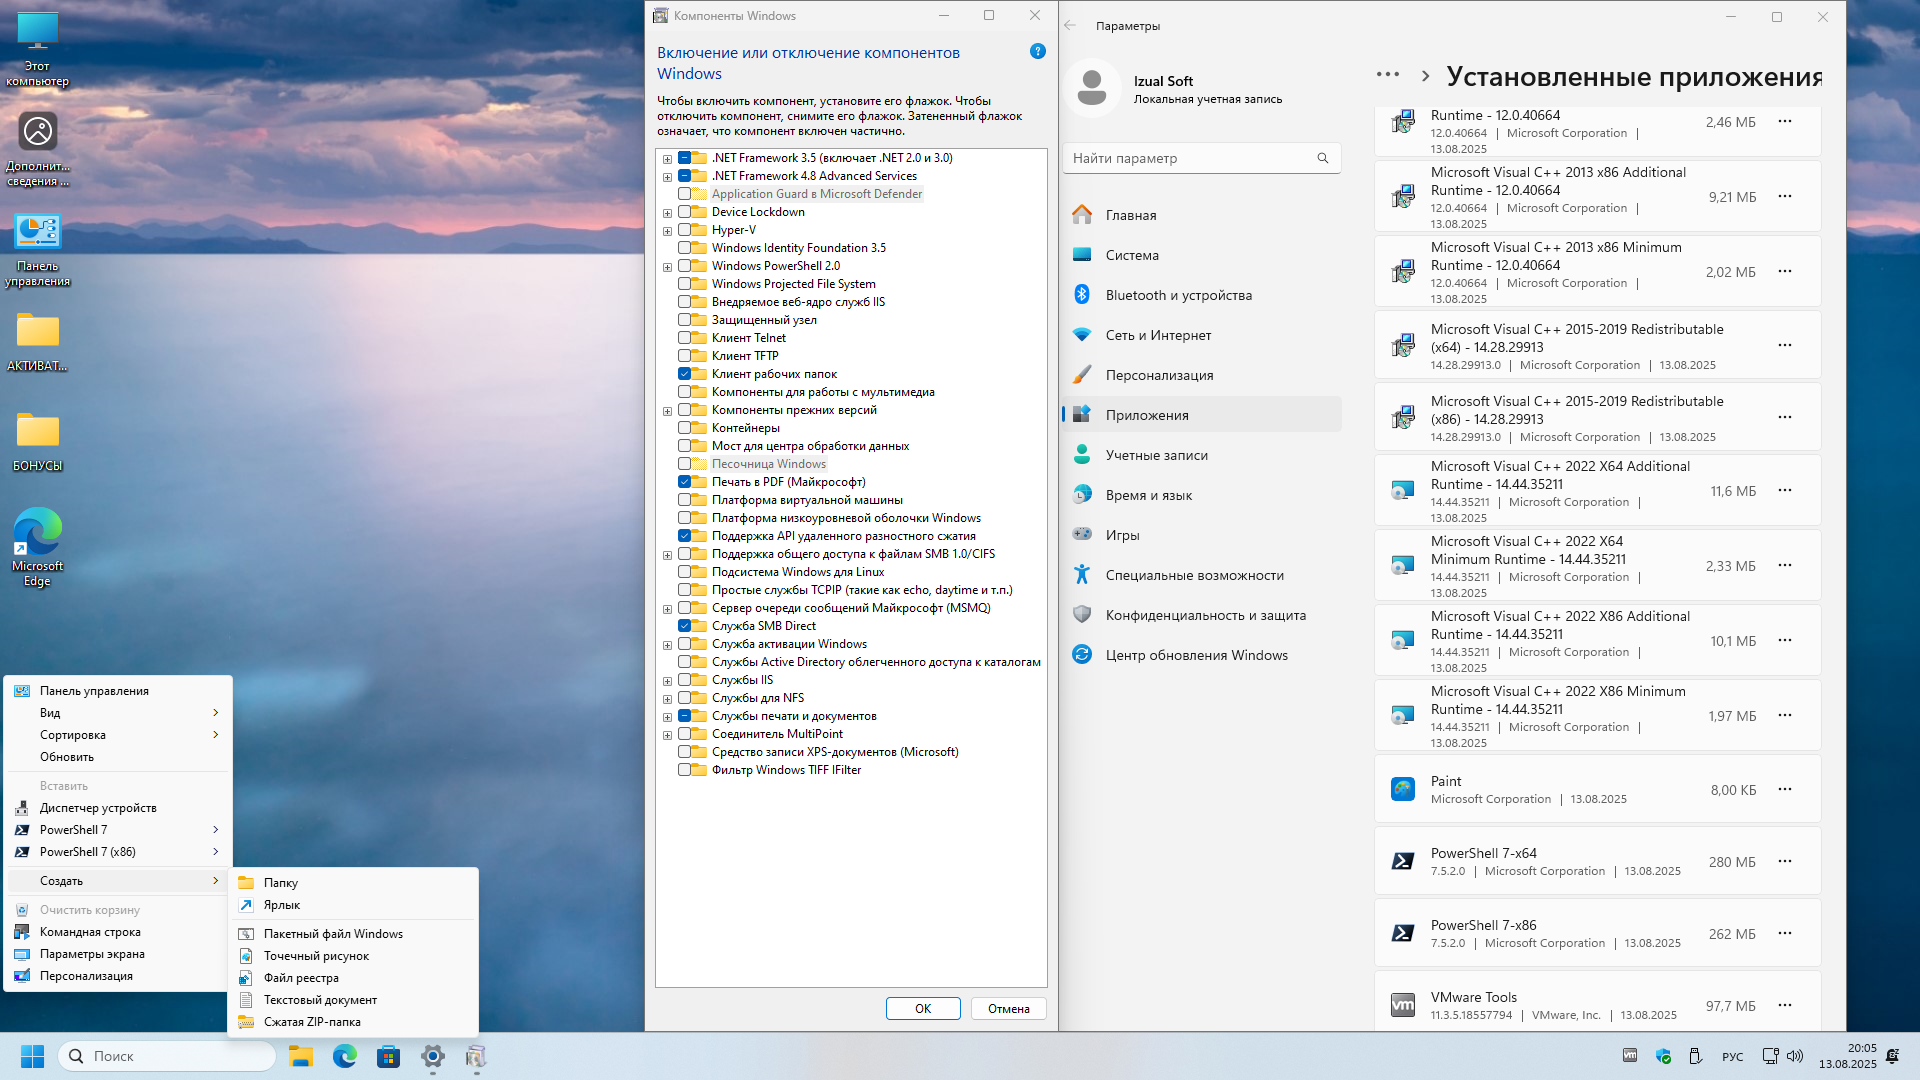Open Специальные возможности section
Viewport: 1920px width, 1080px height.
tap(1202, 575)
